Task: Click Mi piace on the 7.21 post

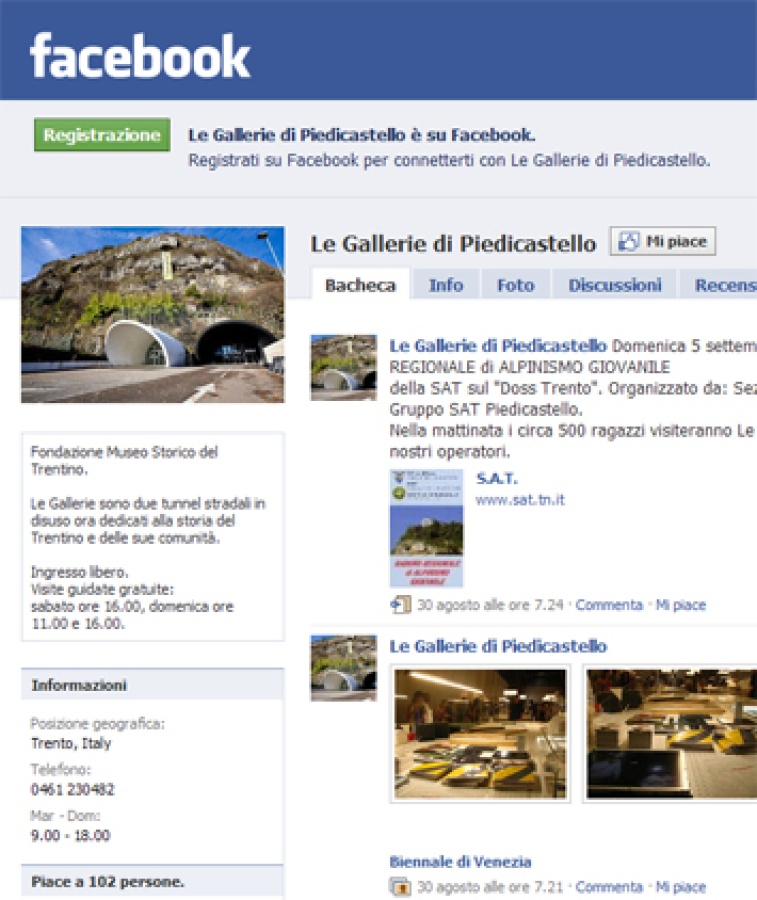Action: point(681,887)
